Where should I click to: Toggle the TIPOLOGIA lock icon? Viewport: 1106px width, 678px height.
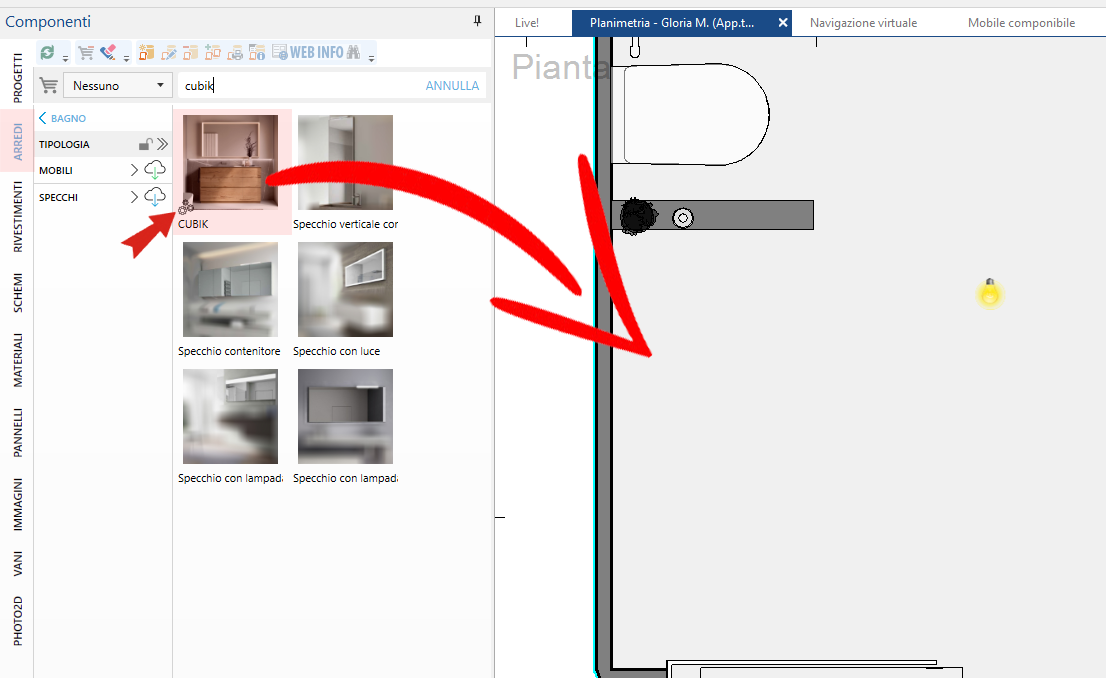tap(145, 144)
